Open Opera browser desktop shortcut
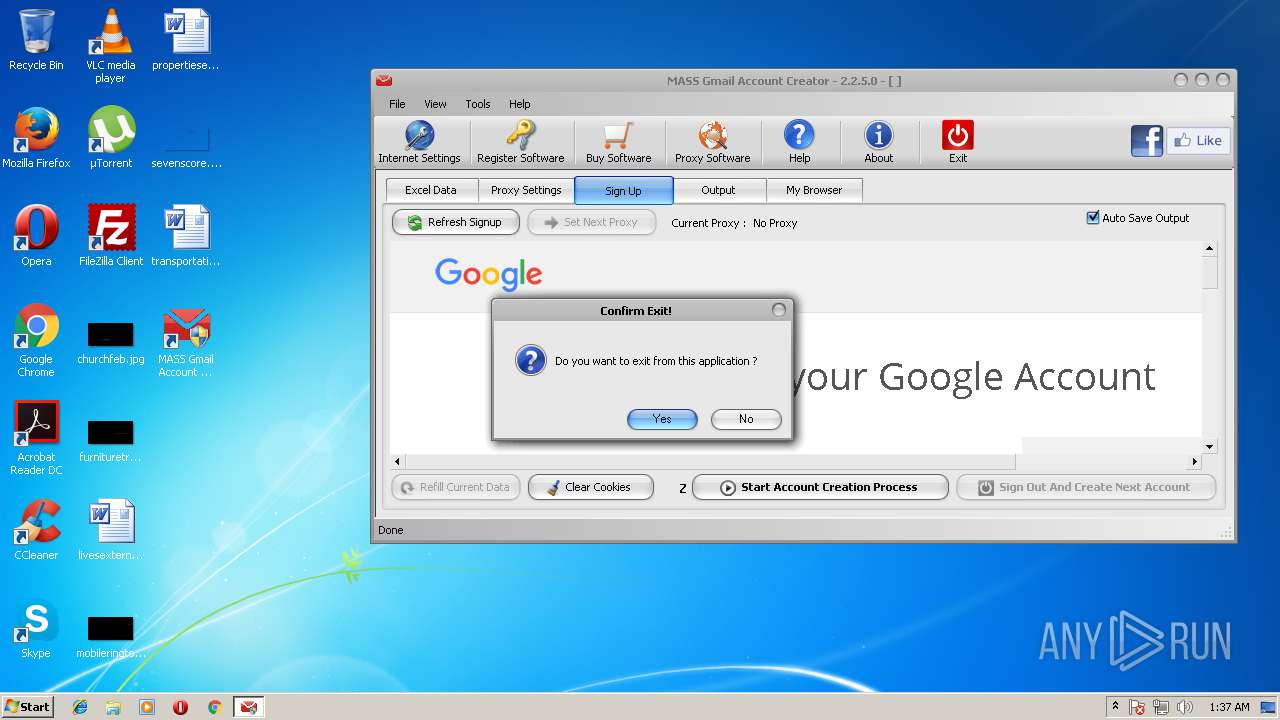This screenshot has height=720, width=1280. 36,236
